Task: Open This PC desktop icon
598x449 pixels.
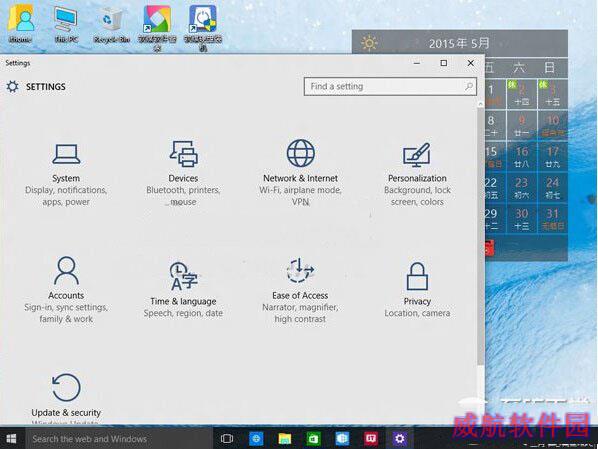Action: pos(66,24)
